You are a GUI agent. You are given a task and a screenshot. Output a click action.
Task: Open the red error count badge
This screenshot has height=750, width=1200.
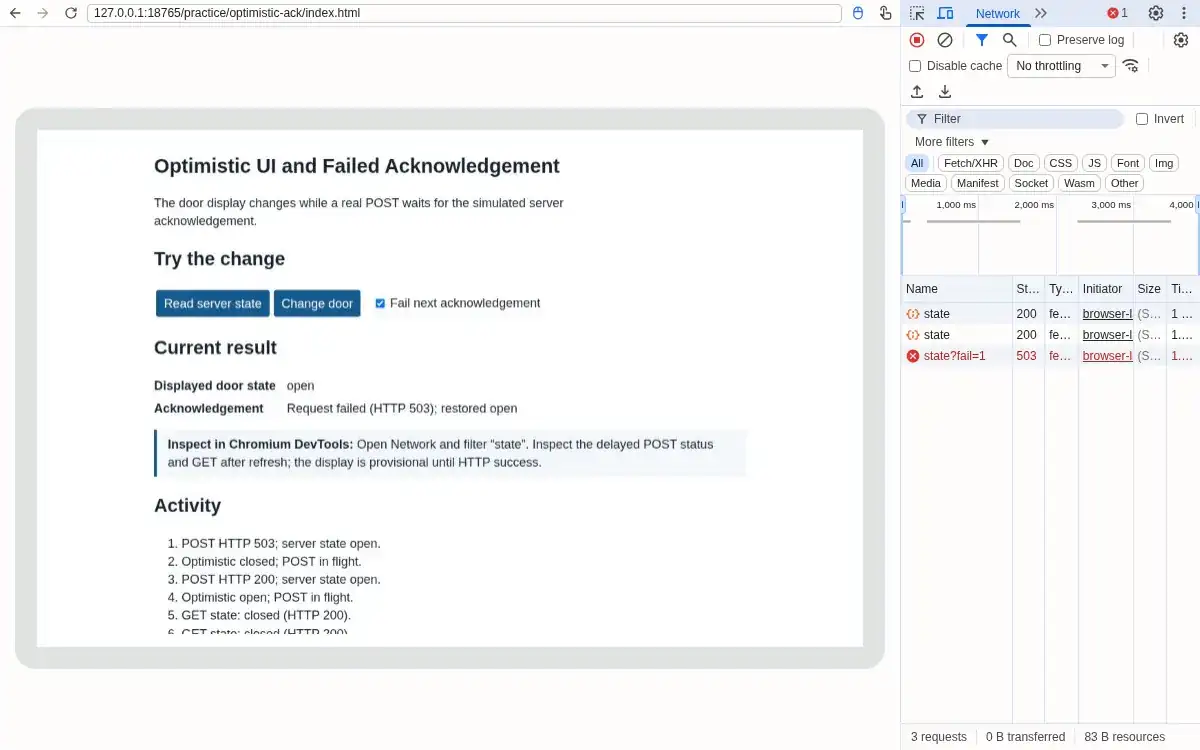(1117, 13)
